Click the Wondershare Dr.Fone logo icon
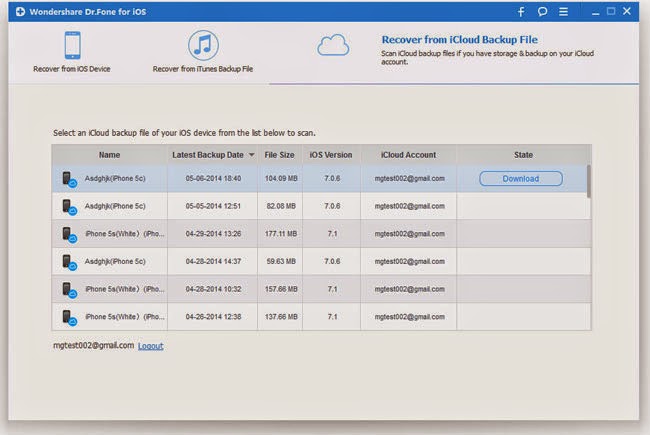The width and height of the screenshot is (650, 435). pyautogui.click(x=20, y=12)
